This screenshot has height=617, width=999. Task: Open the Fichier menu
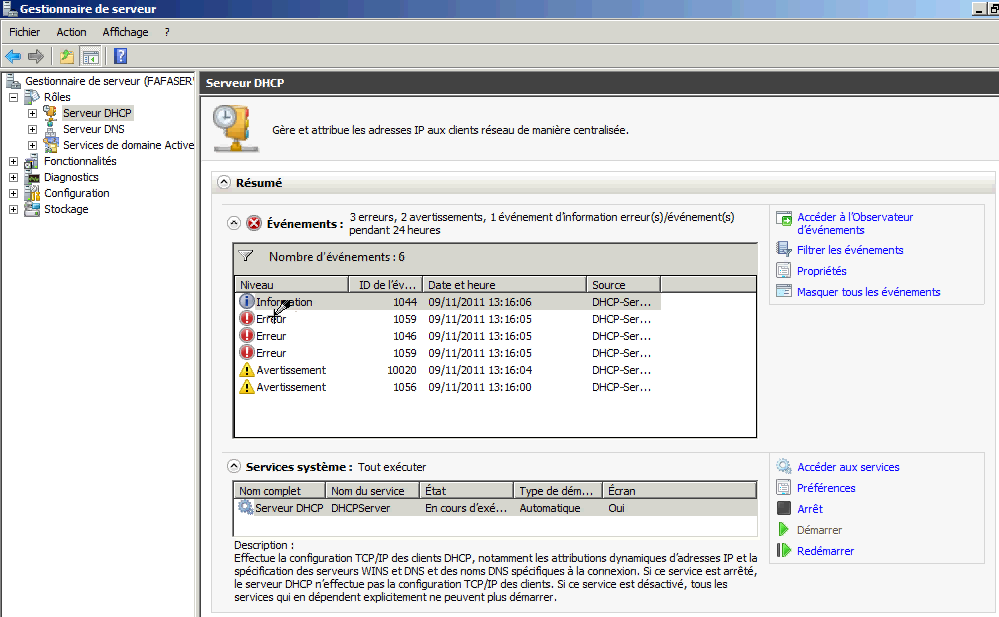[24, 32]
